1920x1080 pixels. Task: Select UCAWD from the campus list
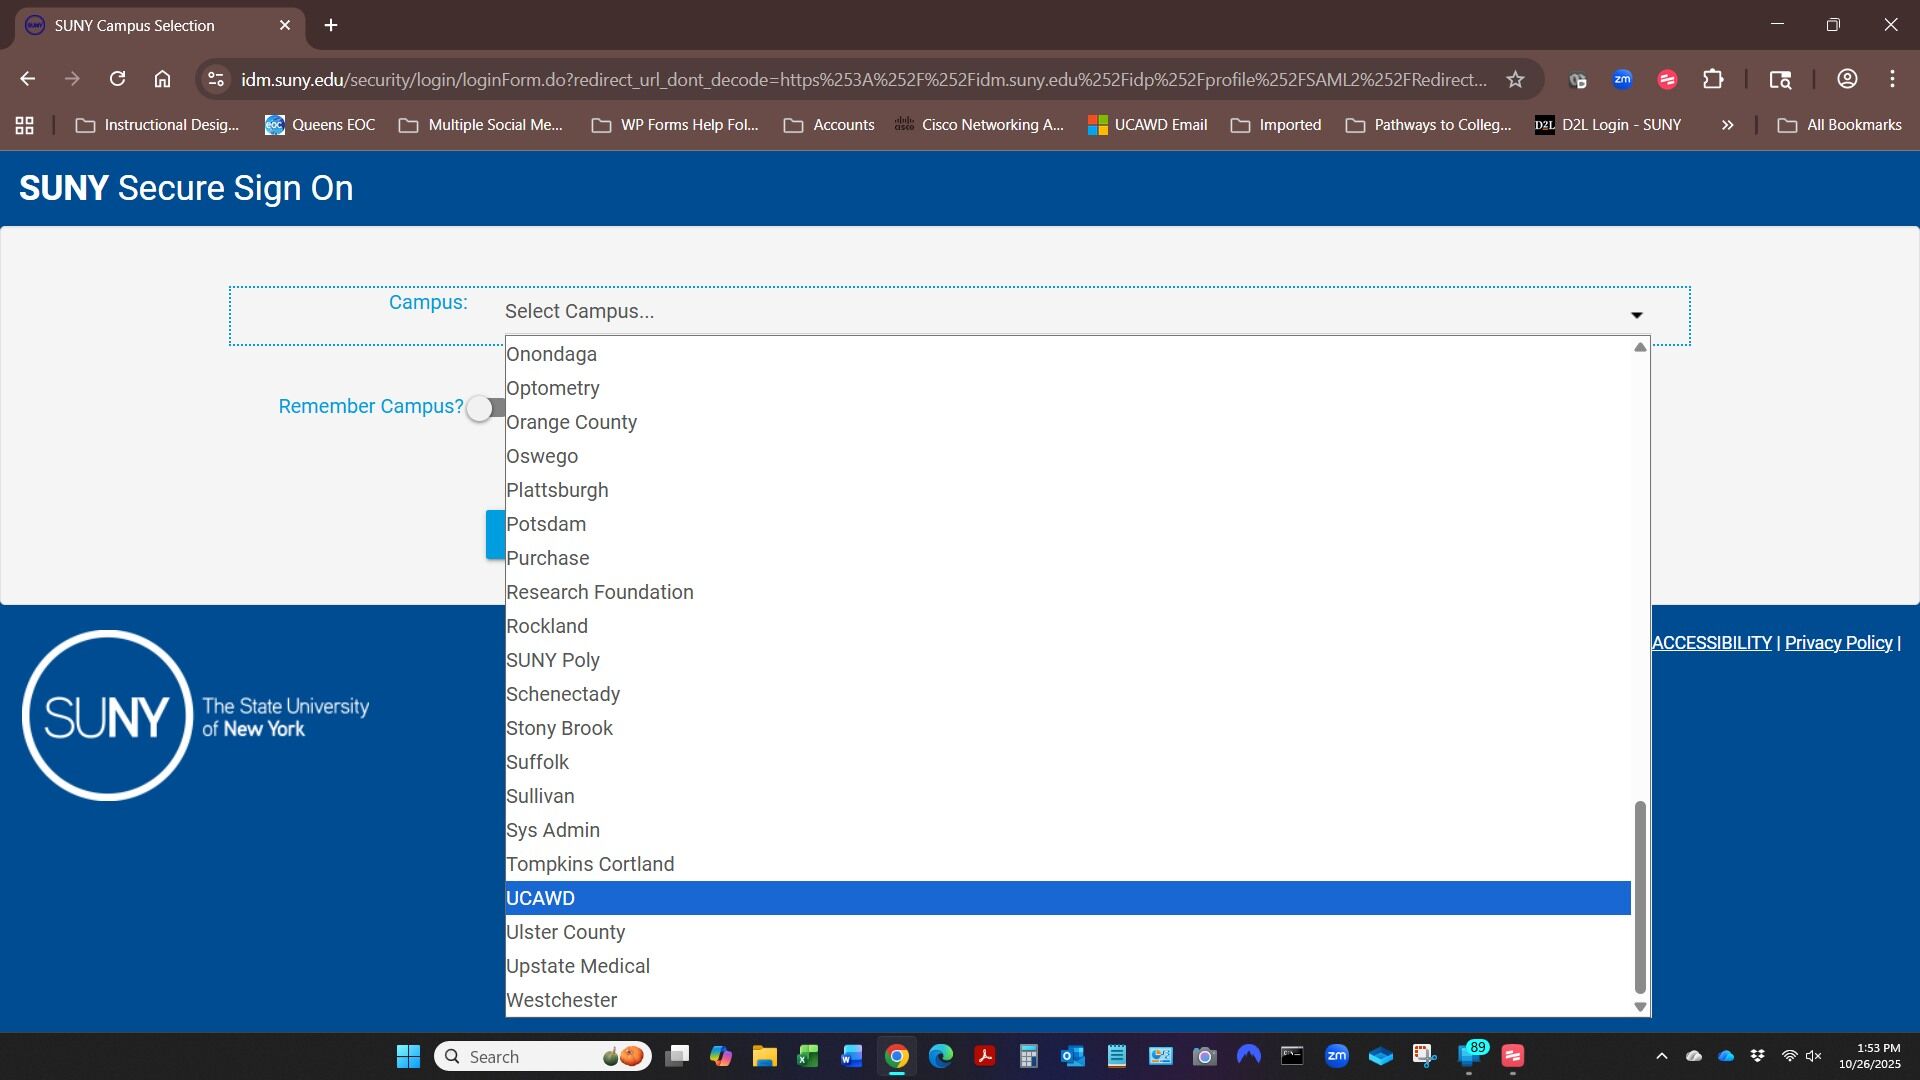click(1068, 898)
